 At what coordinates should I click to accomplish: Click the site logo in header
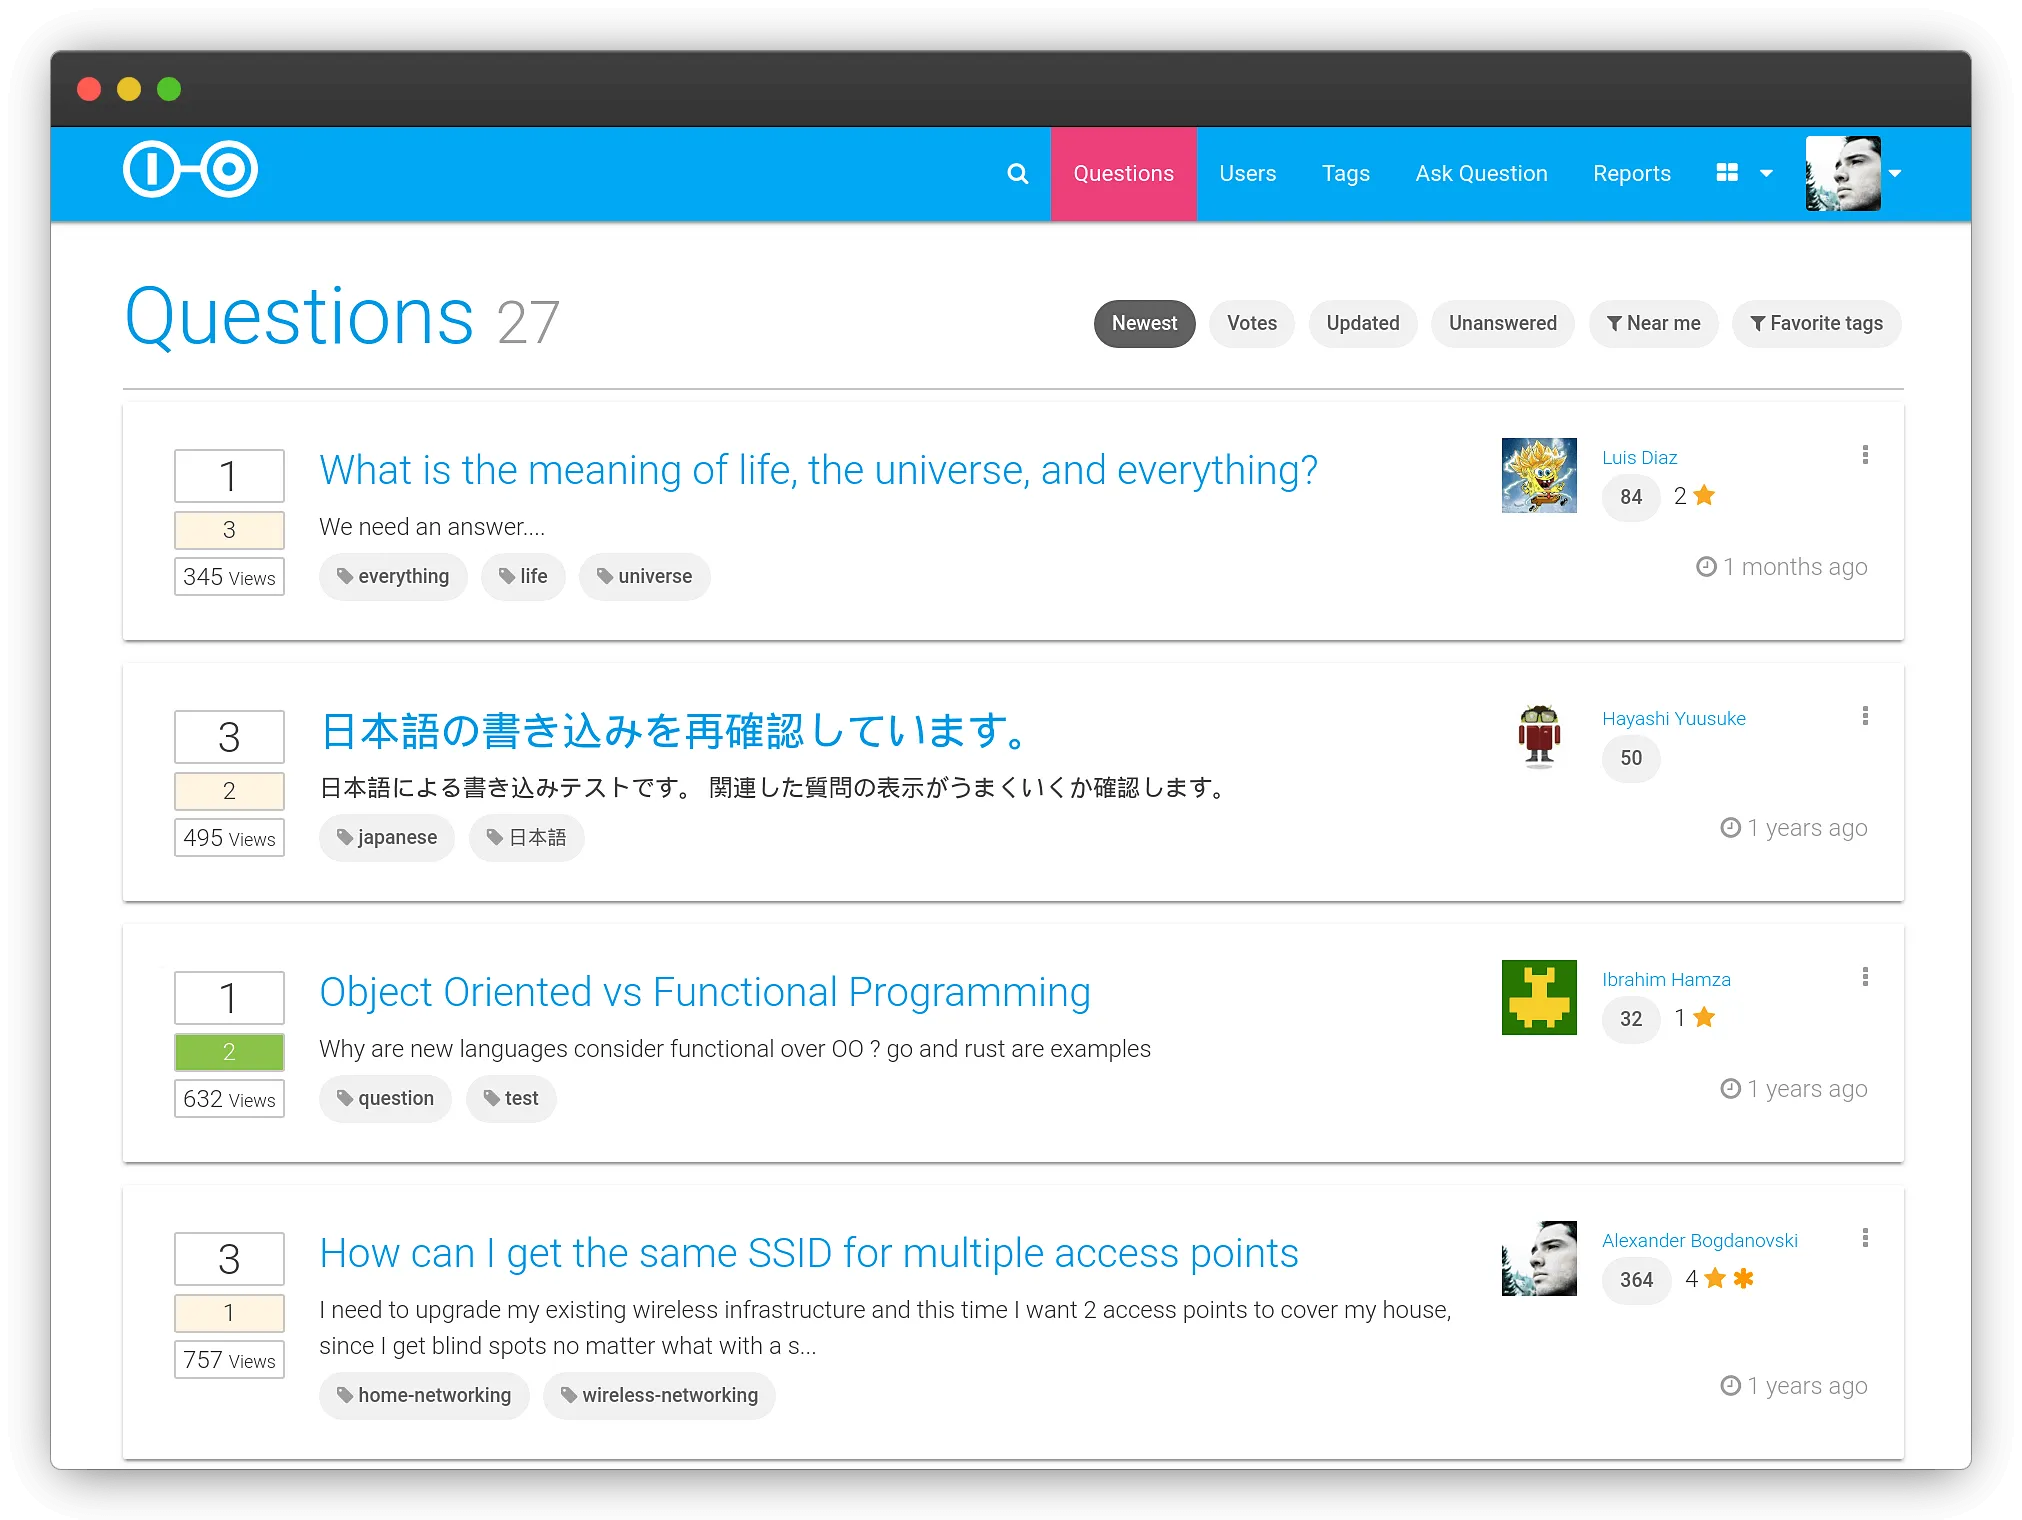point(190,169)
